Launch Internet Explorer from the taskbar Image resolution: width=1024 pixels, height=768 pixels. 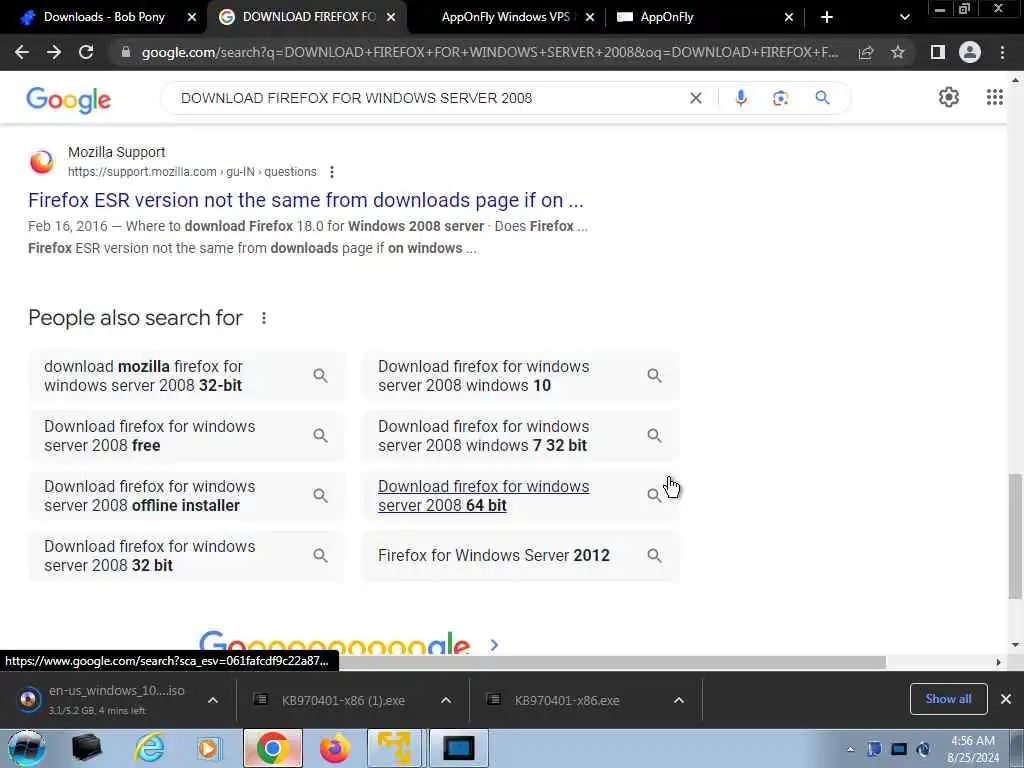[x=150, y=748]
